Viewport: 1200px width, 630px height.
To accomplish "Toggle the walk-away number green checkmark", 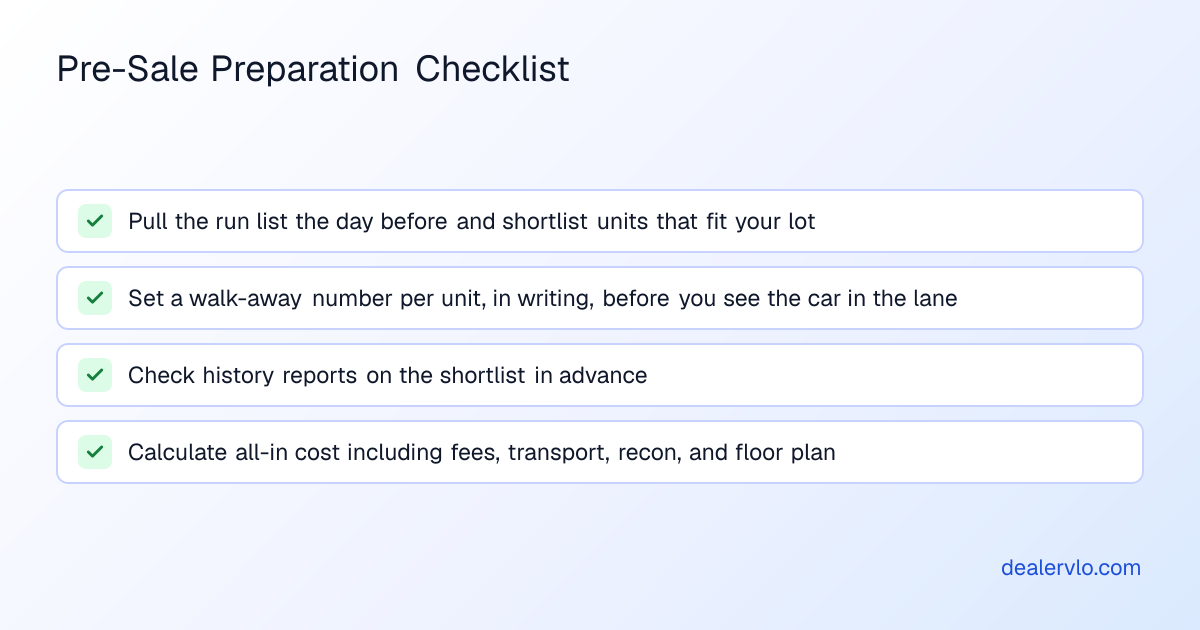I will click(95, 298).
